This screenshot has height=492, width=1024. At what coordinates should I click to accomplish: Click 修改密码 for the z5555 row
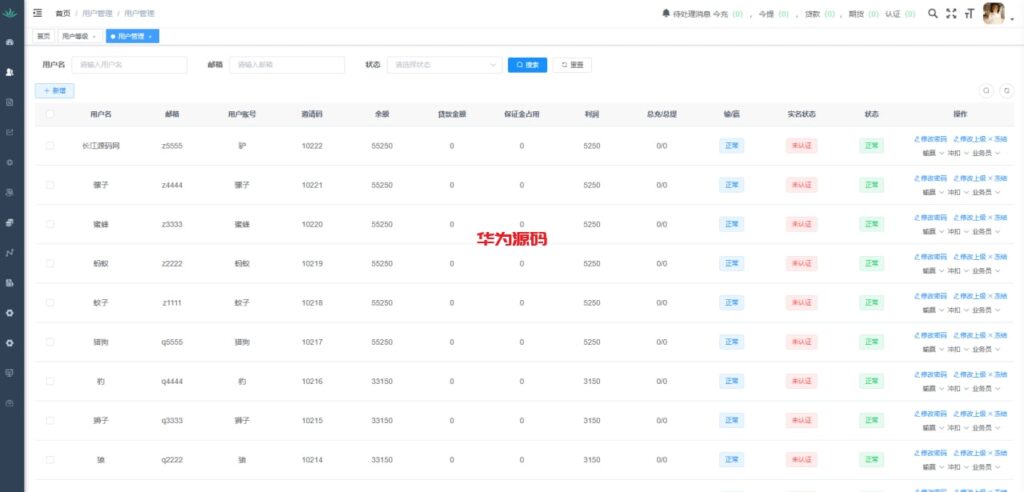click(930, 139)
